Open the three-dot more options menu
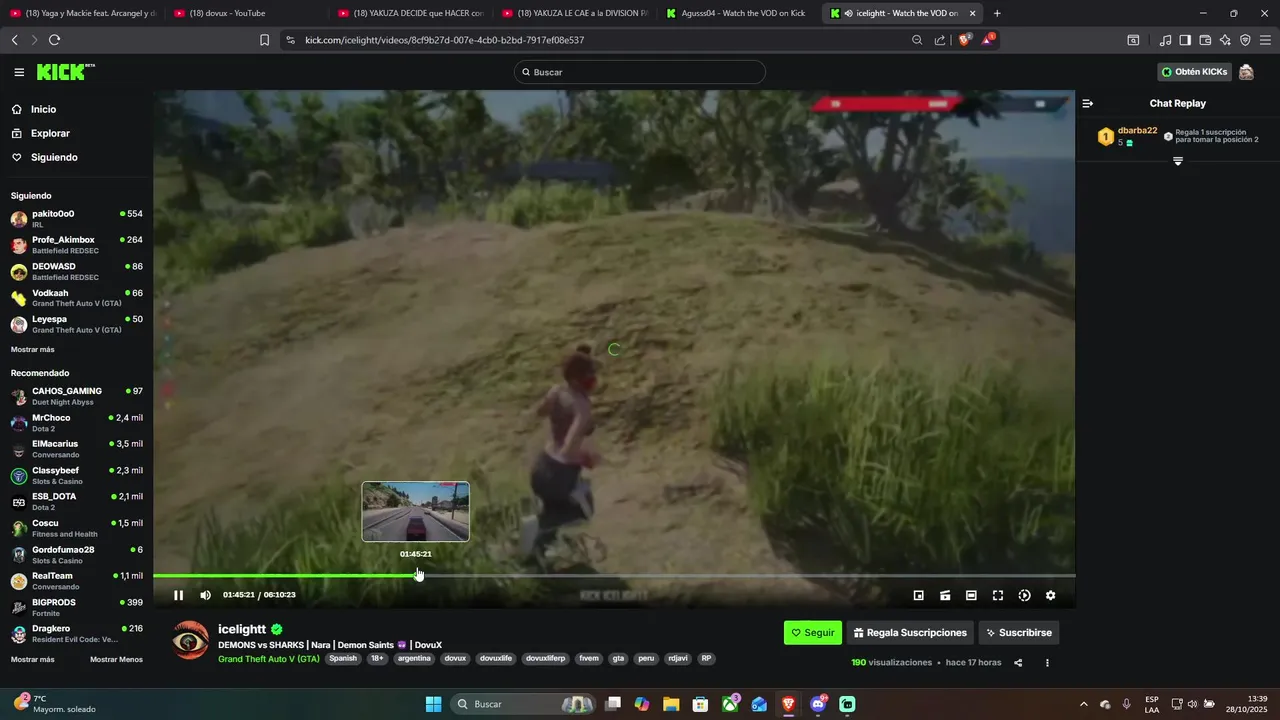Viewport: 1280px width, 720px height. coord(1047,662)
